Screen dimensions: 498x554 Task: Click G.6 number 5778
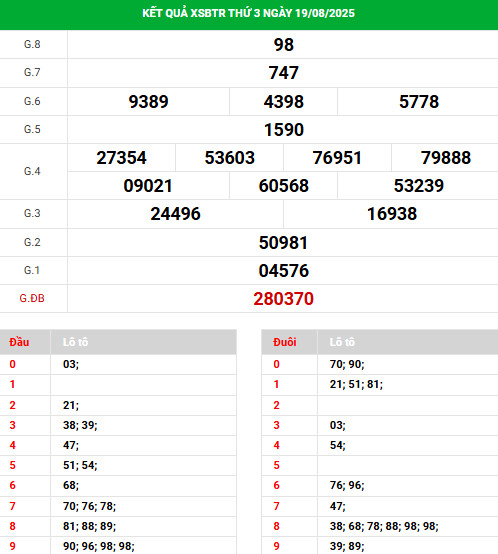click(419, 102)
